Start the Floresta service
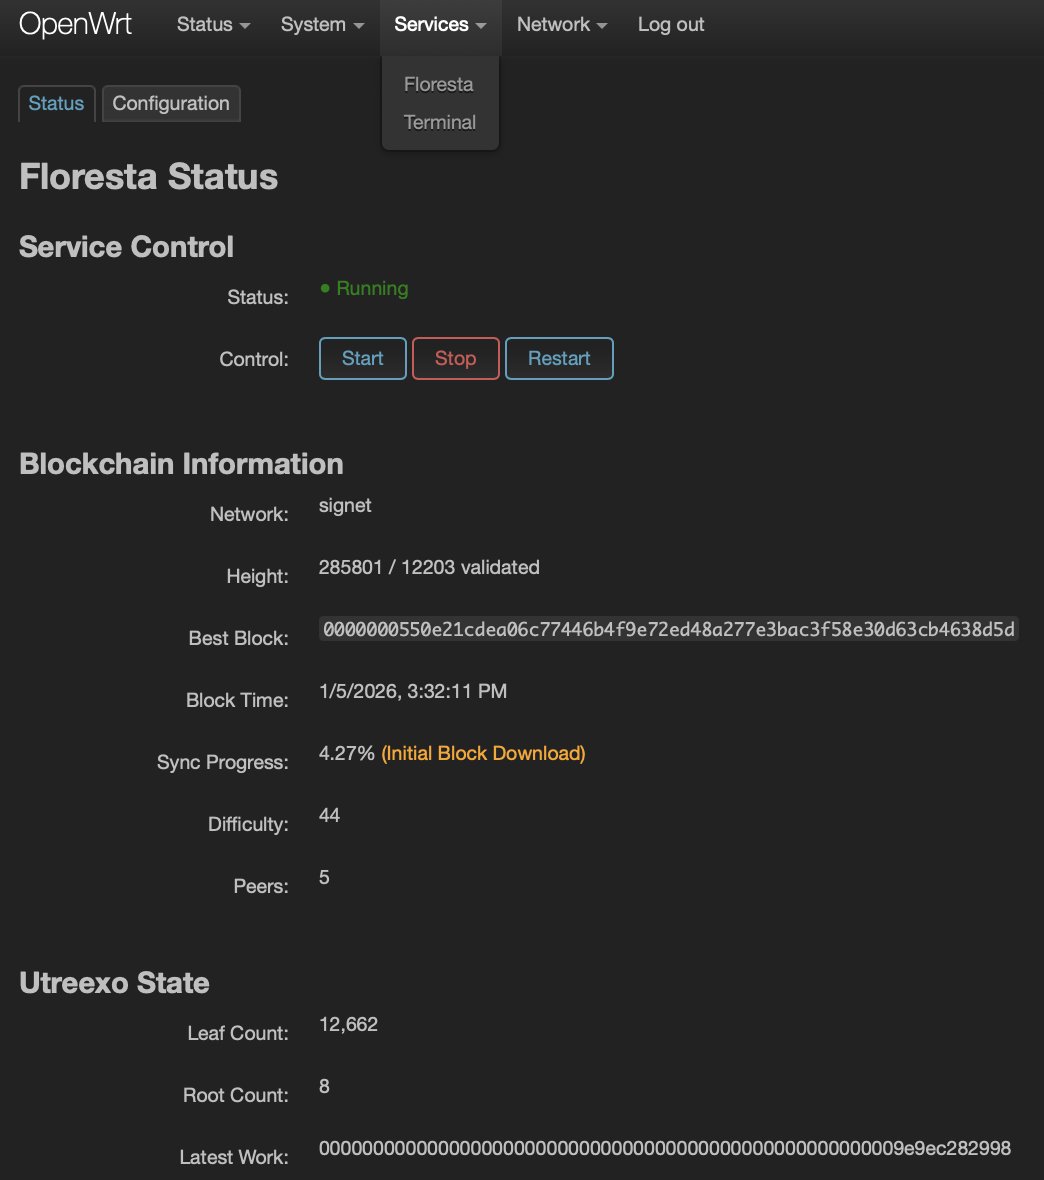 pos(362,358)
